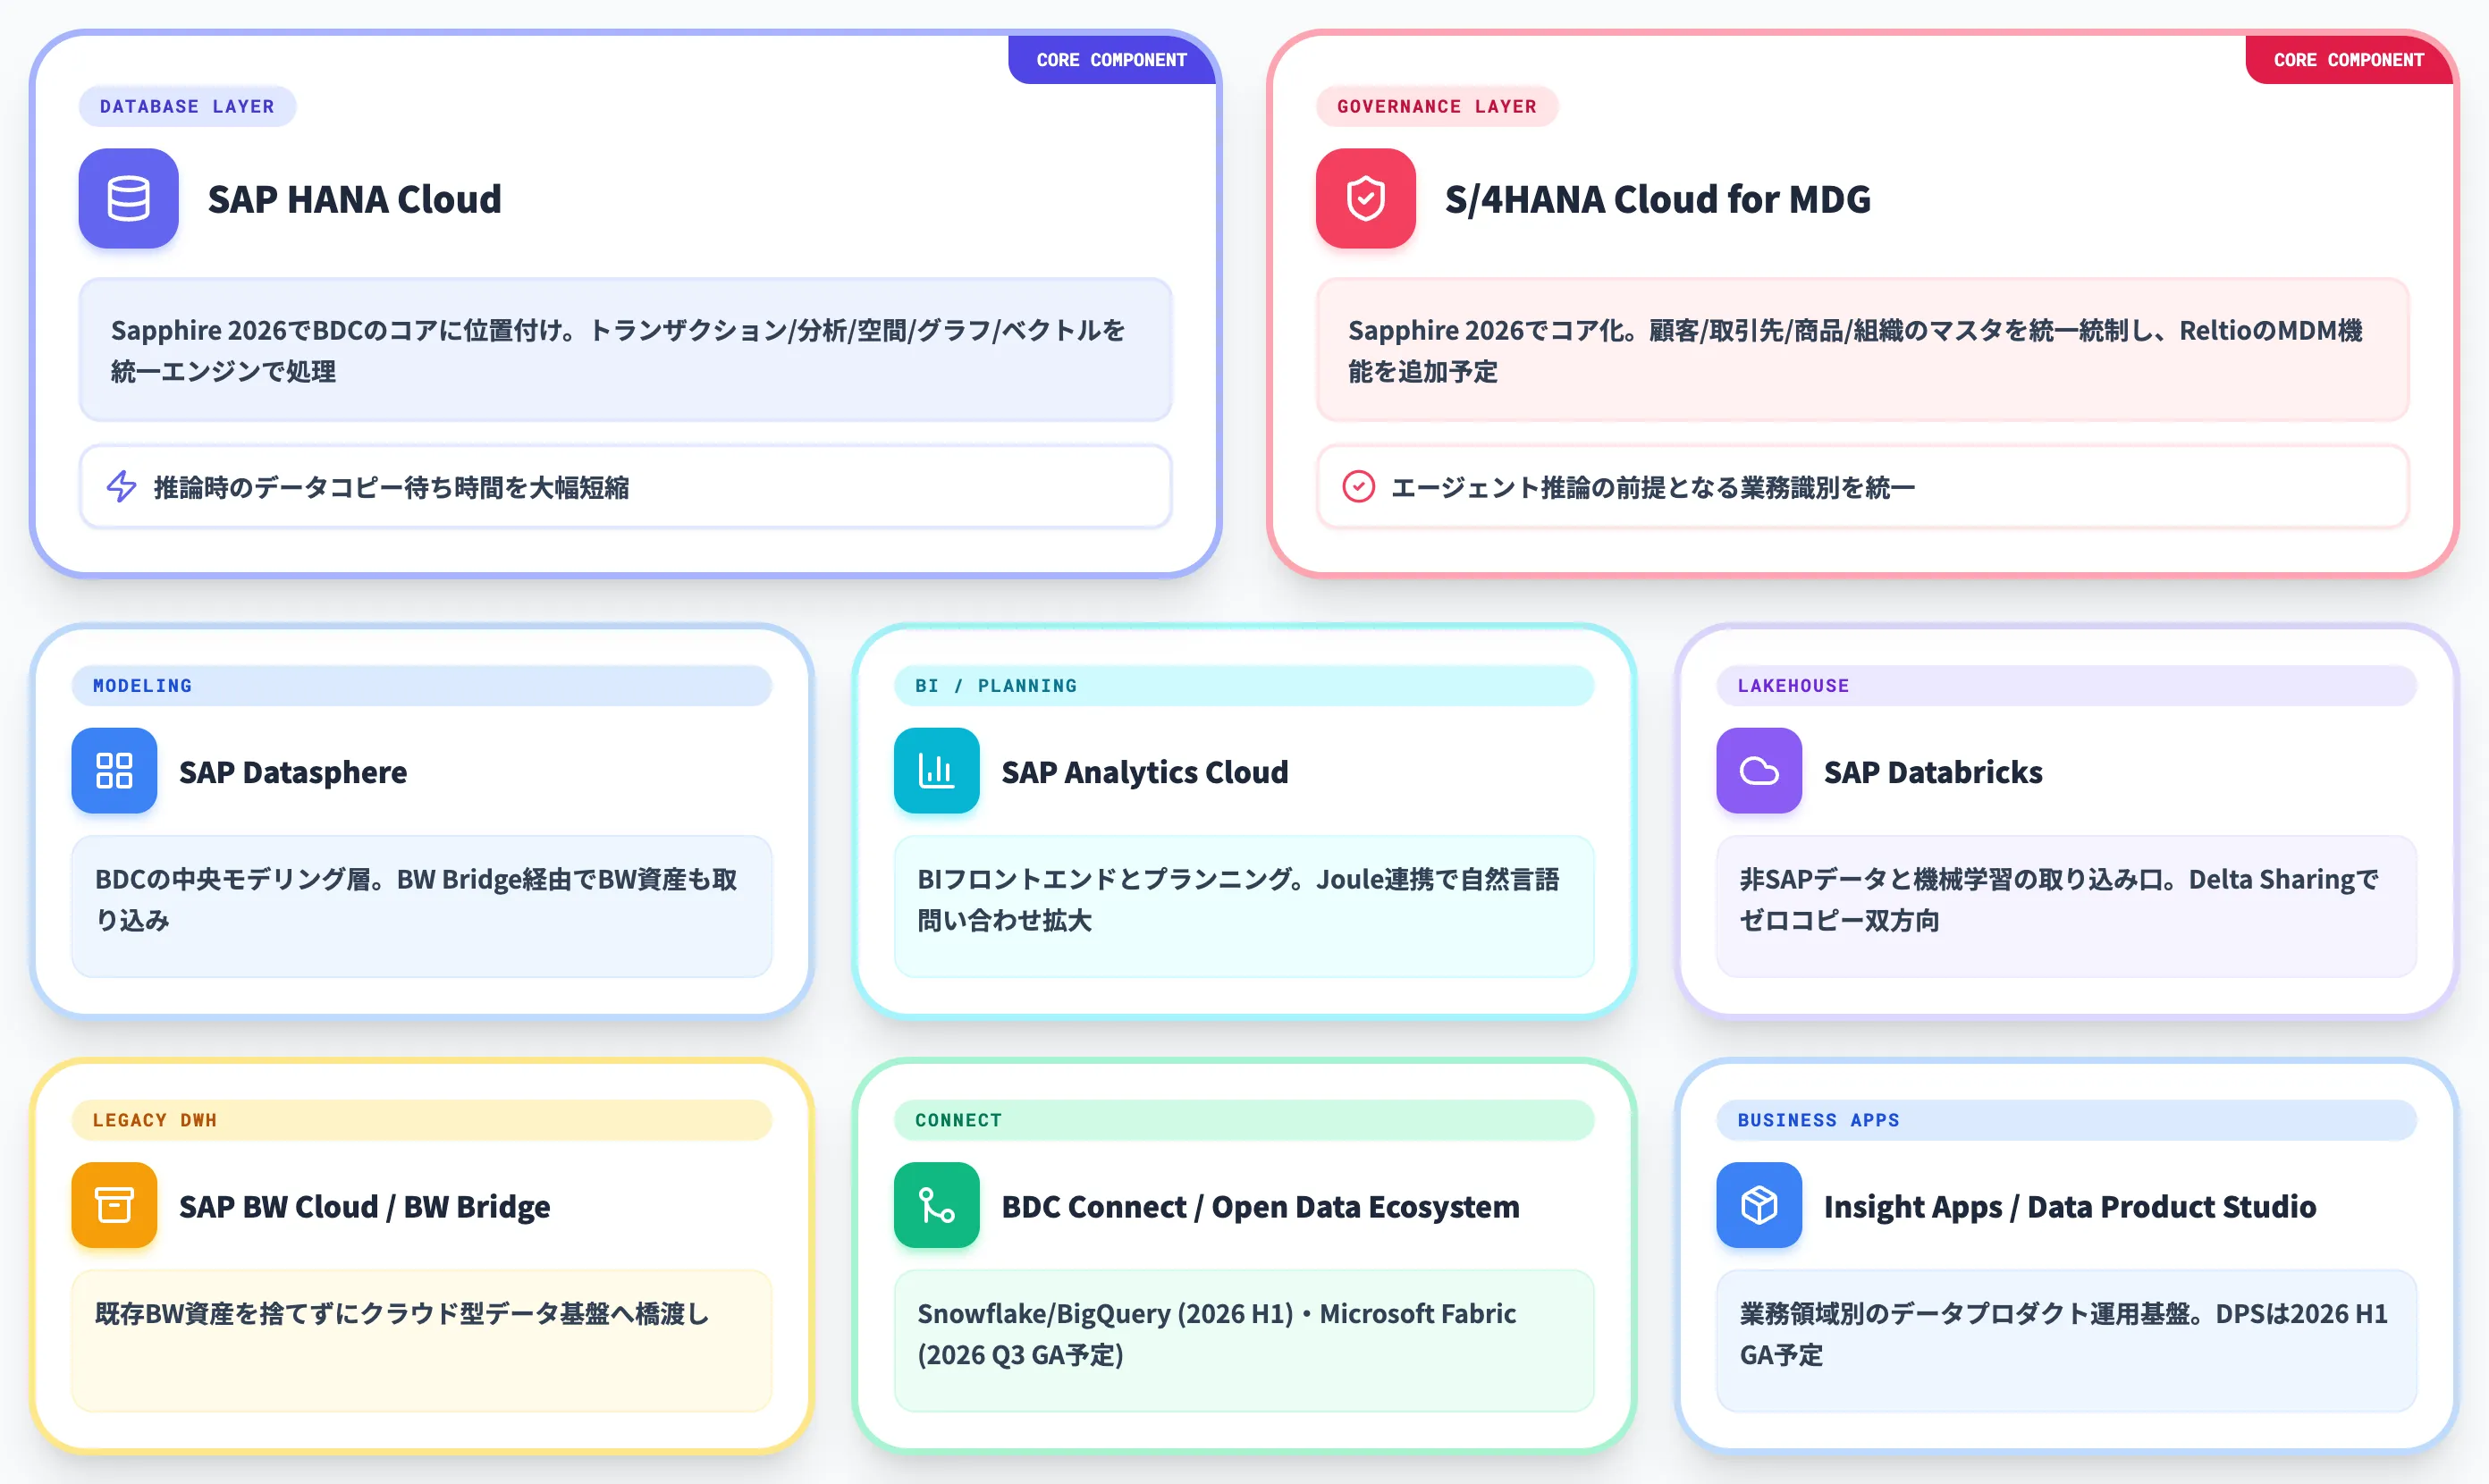
Task: Click the SAP BW Cloud / BW Bridge title
Action: click(364, 1206)
